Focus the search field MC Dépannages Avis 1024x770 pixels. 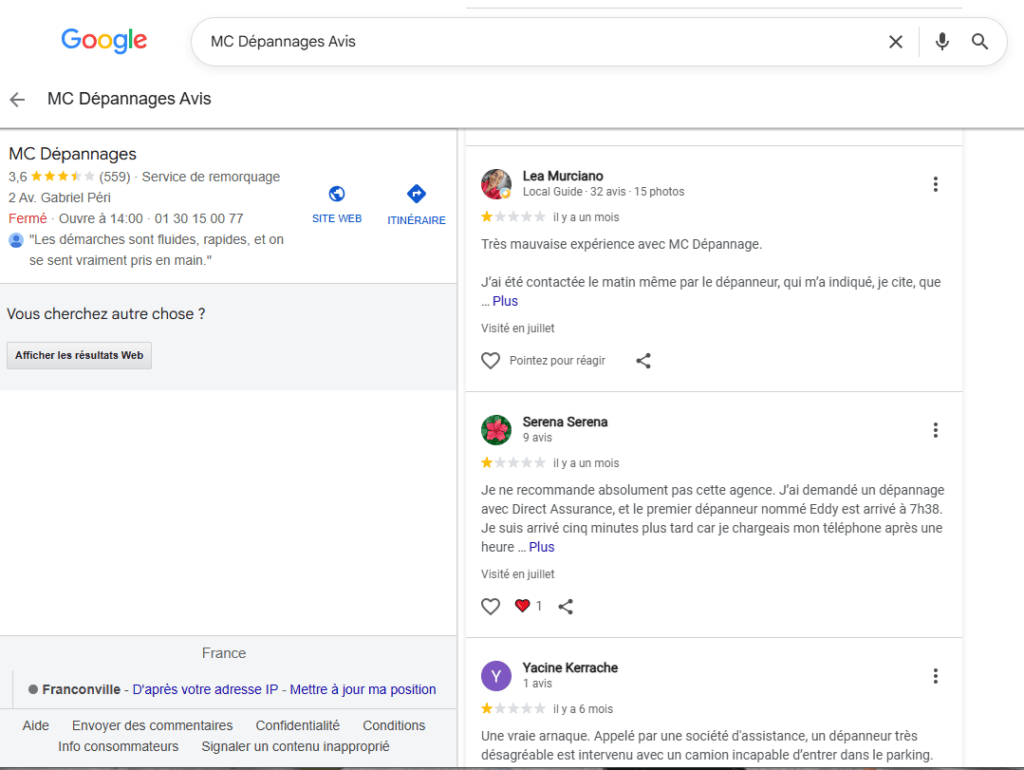coord(542,42)
